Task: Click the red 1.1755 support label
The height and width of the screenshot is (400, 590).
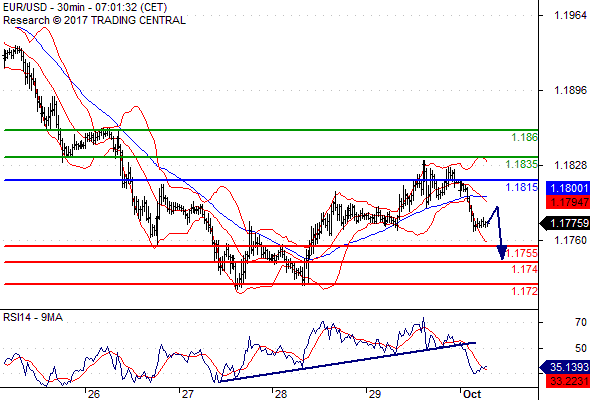Action: point(522,253)
